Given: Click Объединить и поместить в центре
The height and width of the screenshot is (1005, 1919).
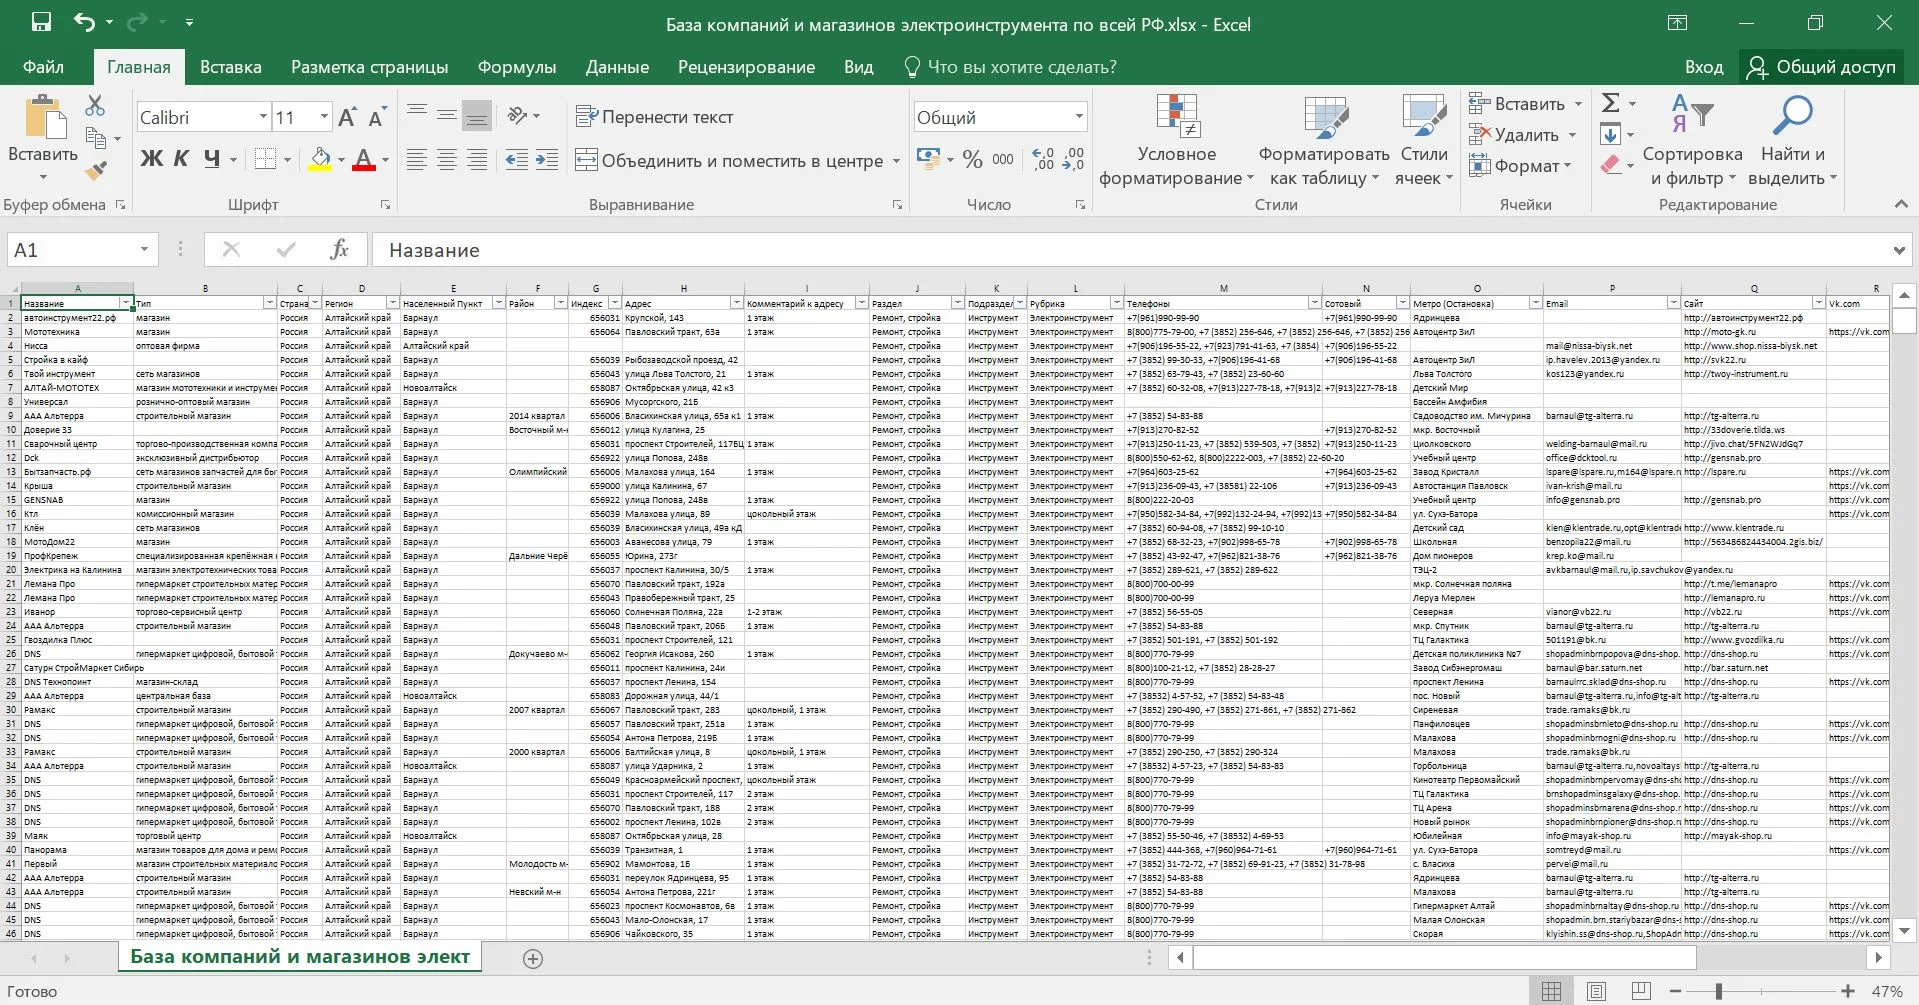Looking at the screenshot, I should (x=730, y=160).
